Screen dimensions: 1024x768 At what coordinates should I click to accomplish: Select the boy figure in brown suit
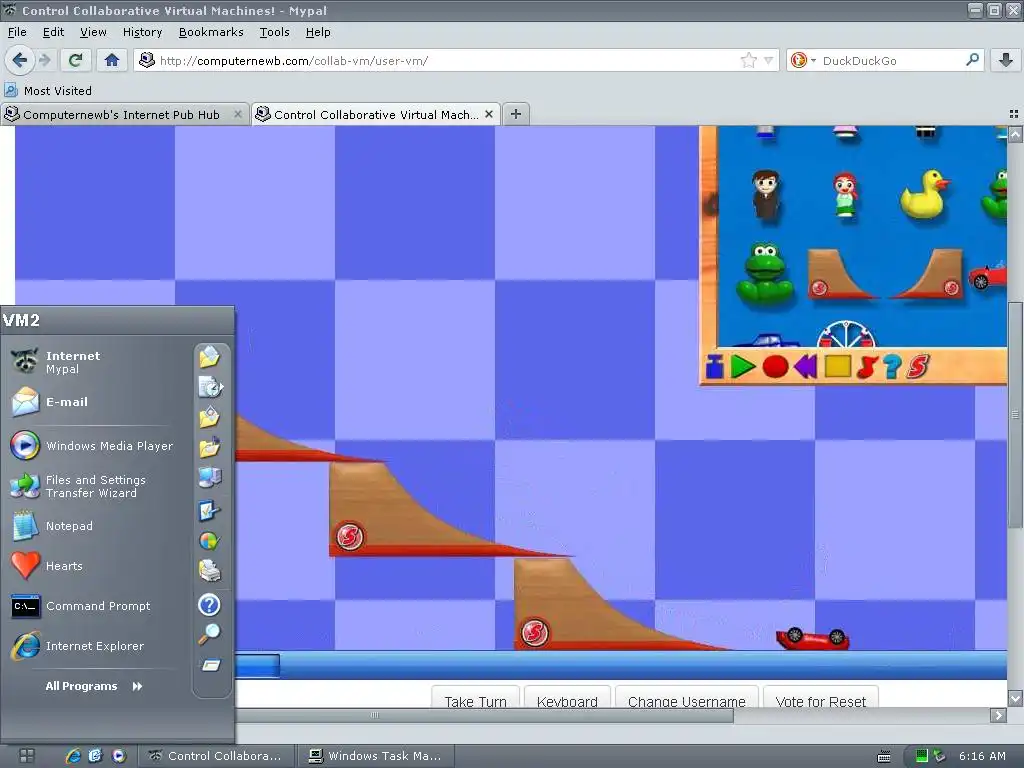tap(765, 195)
